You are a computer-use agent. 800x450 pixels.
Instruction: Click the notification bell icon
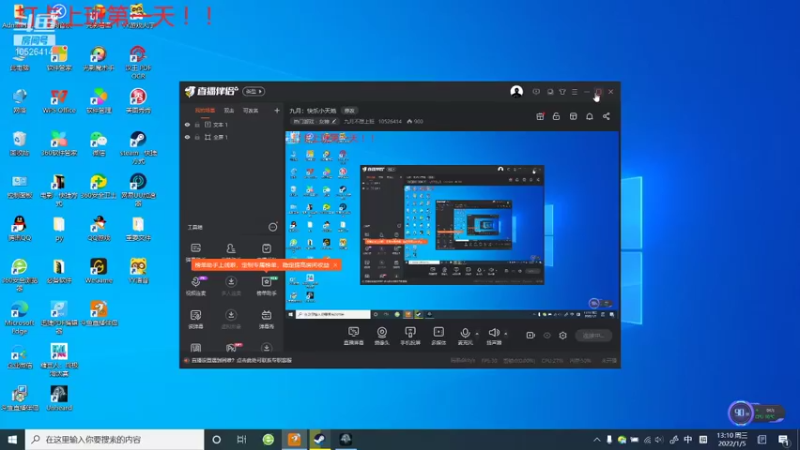point(589,117)
